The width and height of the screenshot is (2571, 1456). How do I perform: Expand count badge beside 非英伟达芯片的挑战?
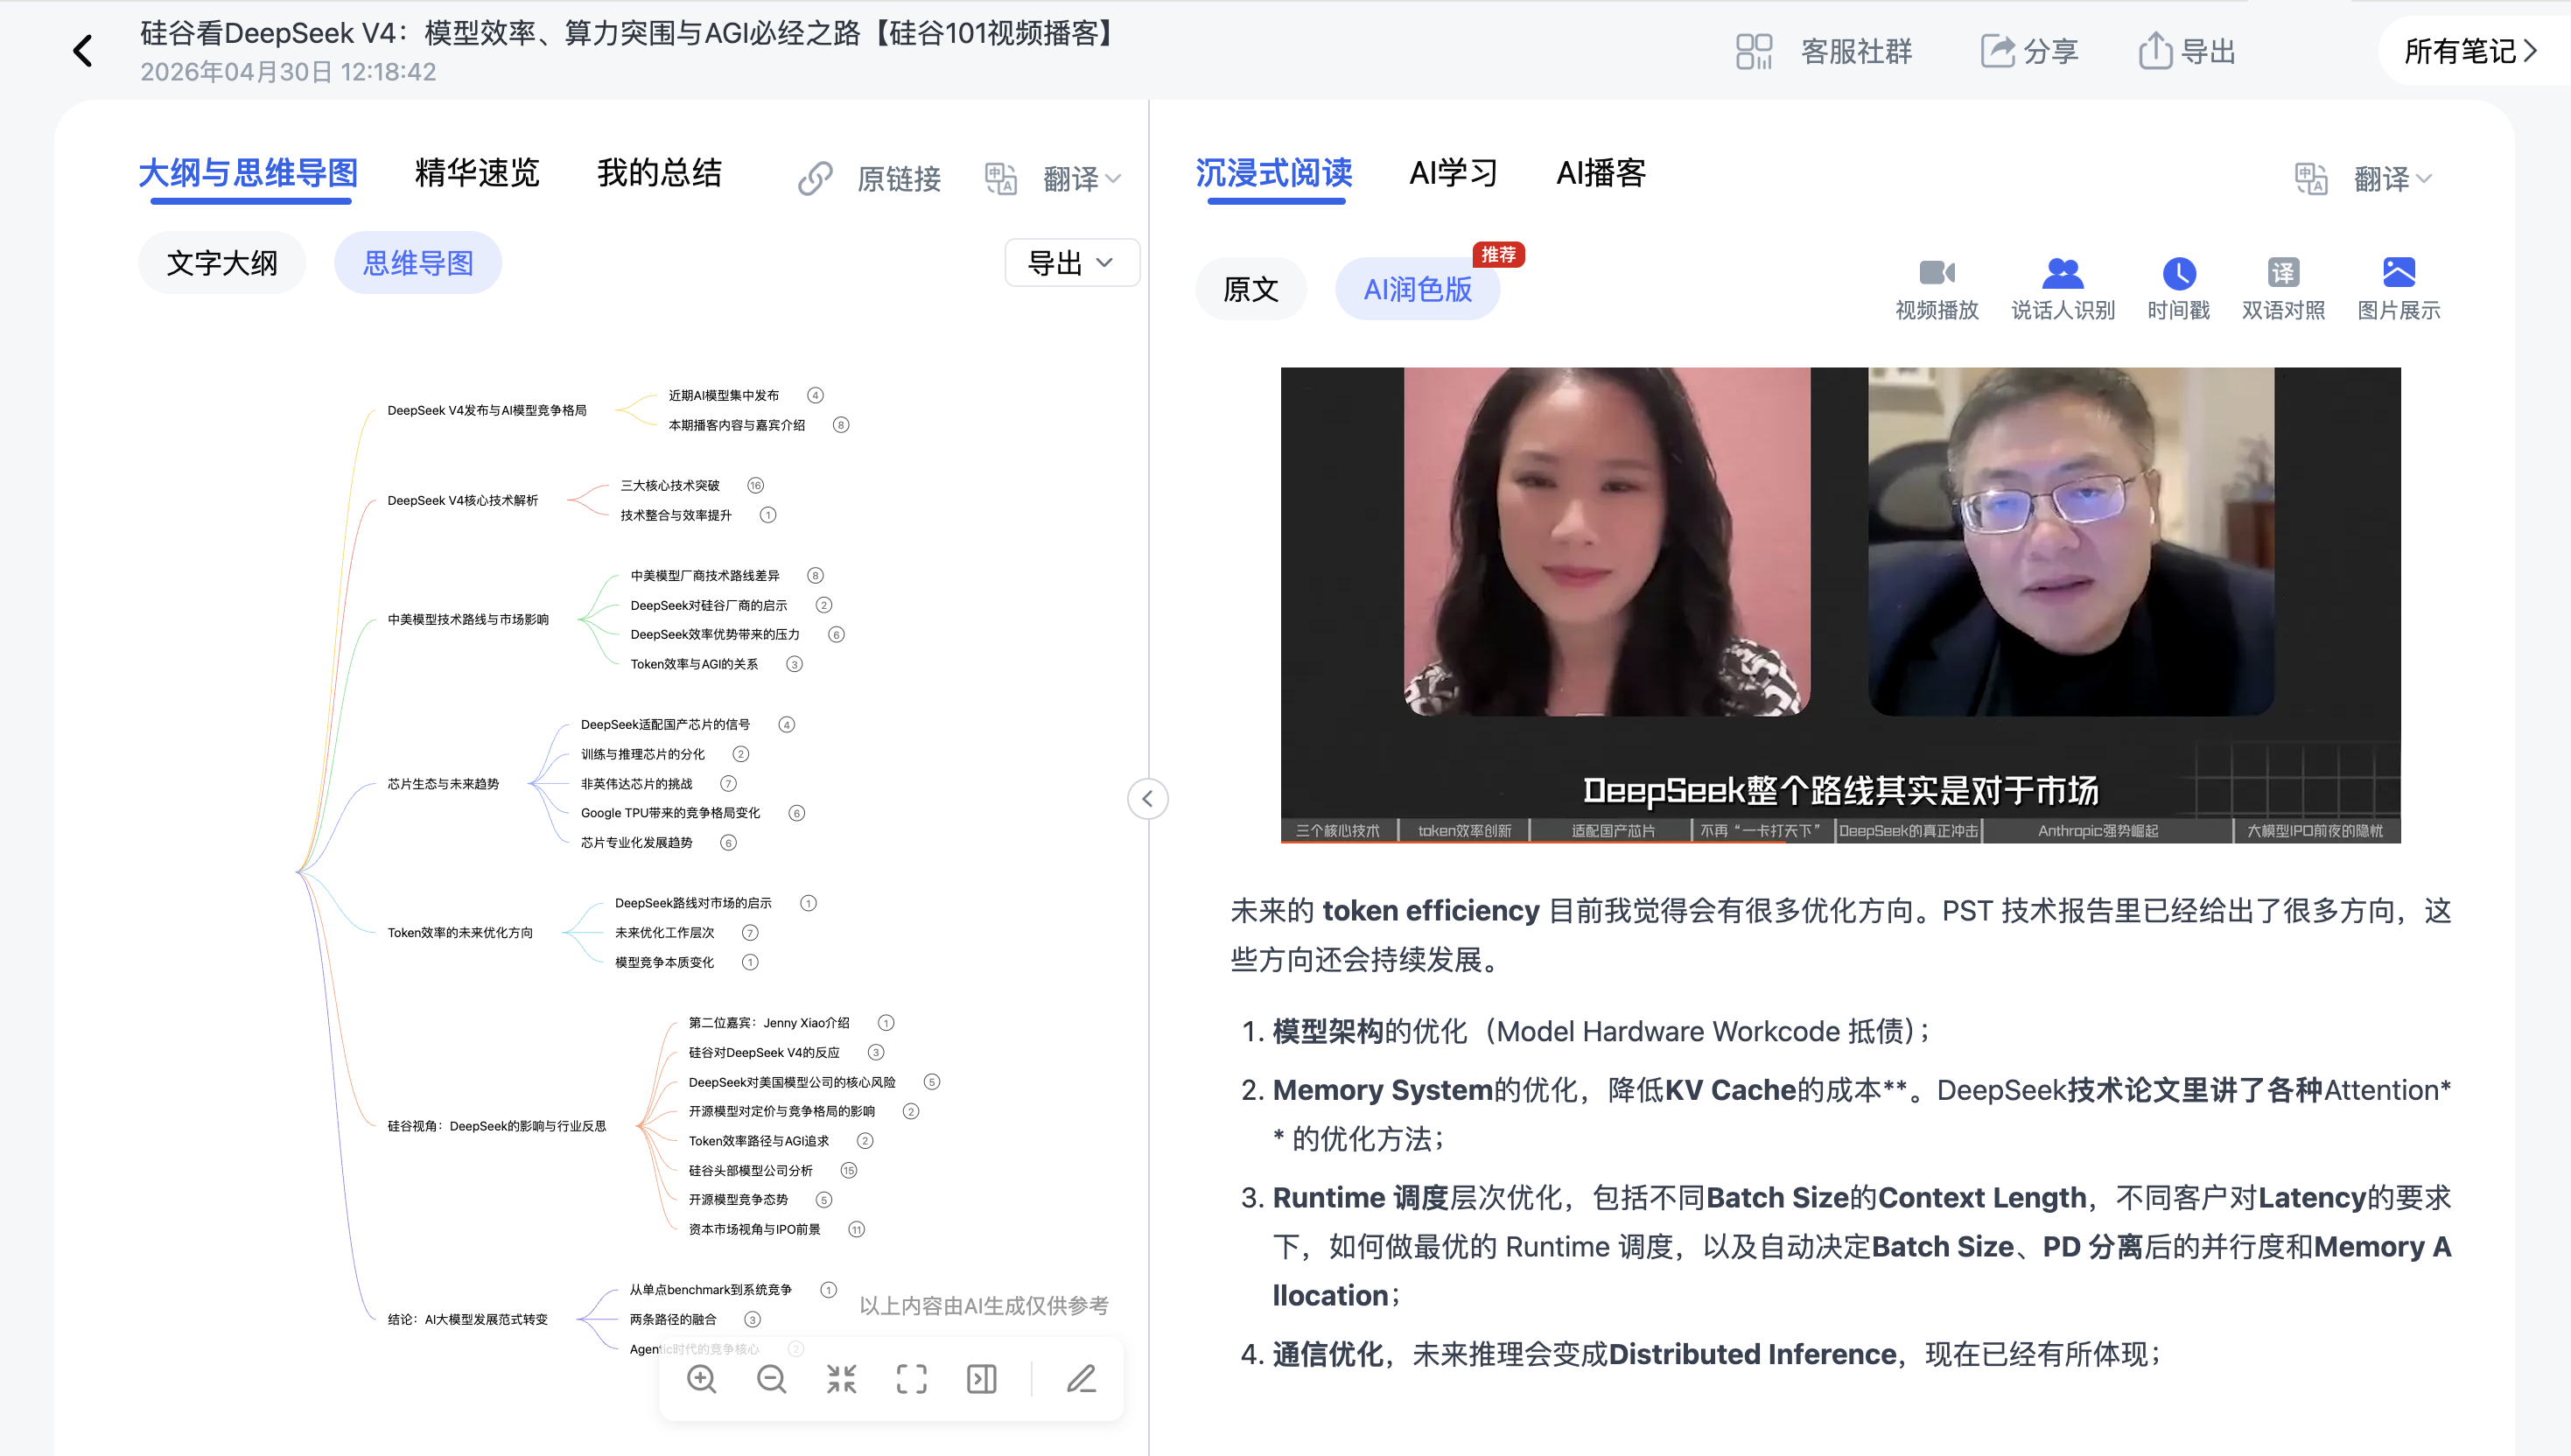729,784
